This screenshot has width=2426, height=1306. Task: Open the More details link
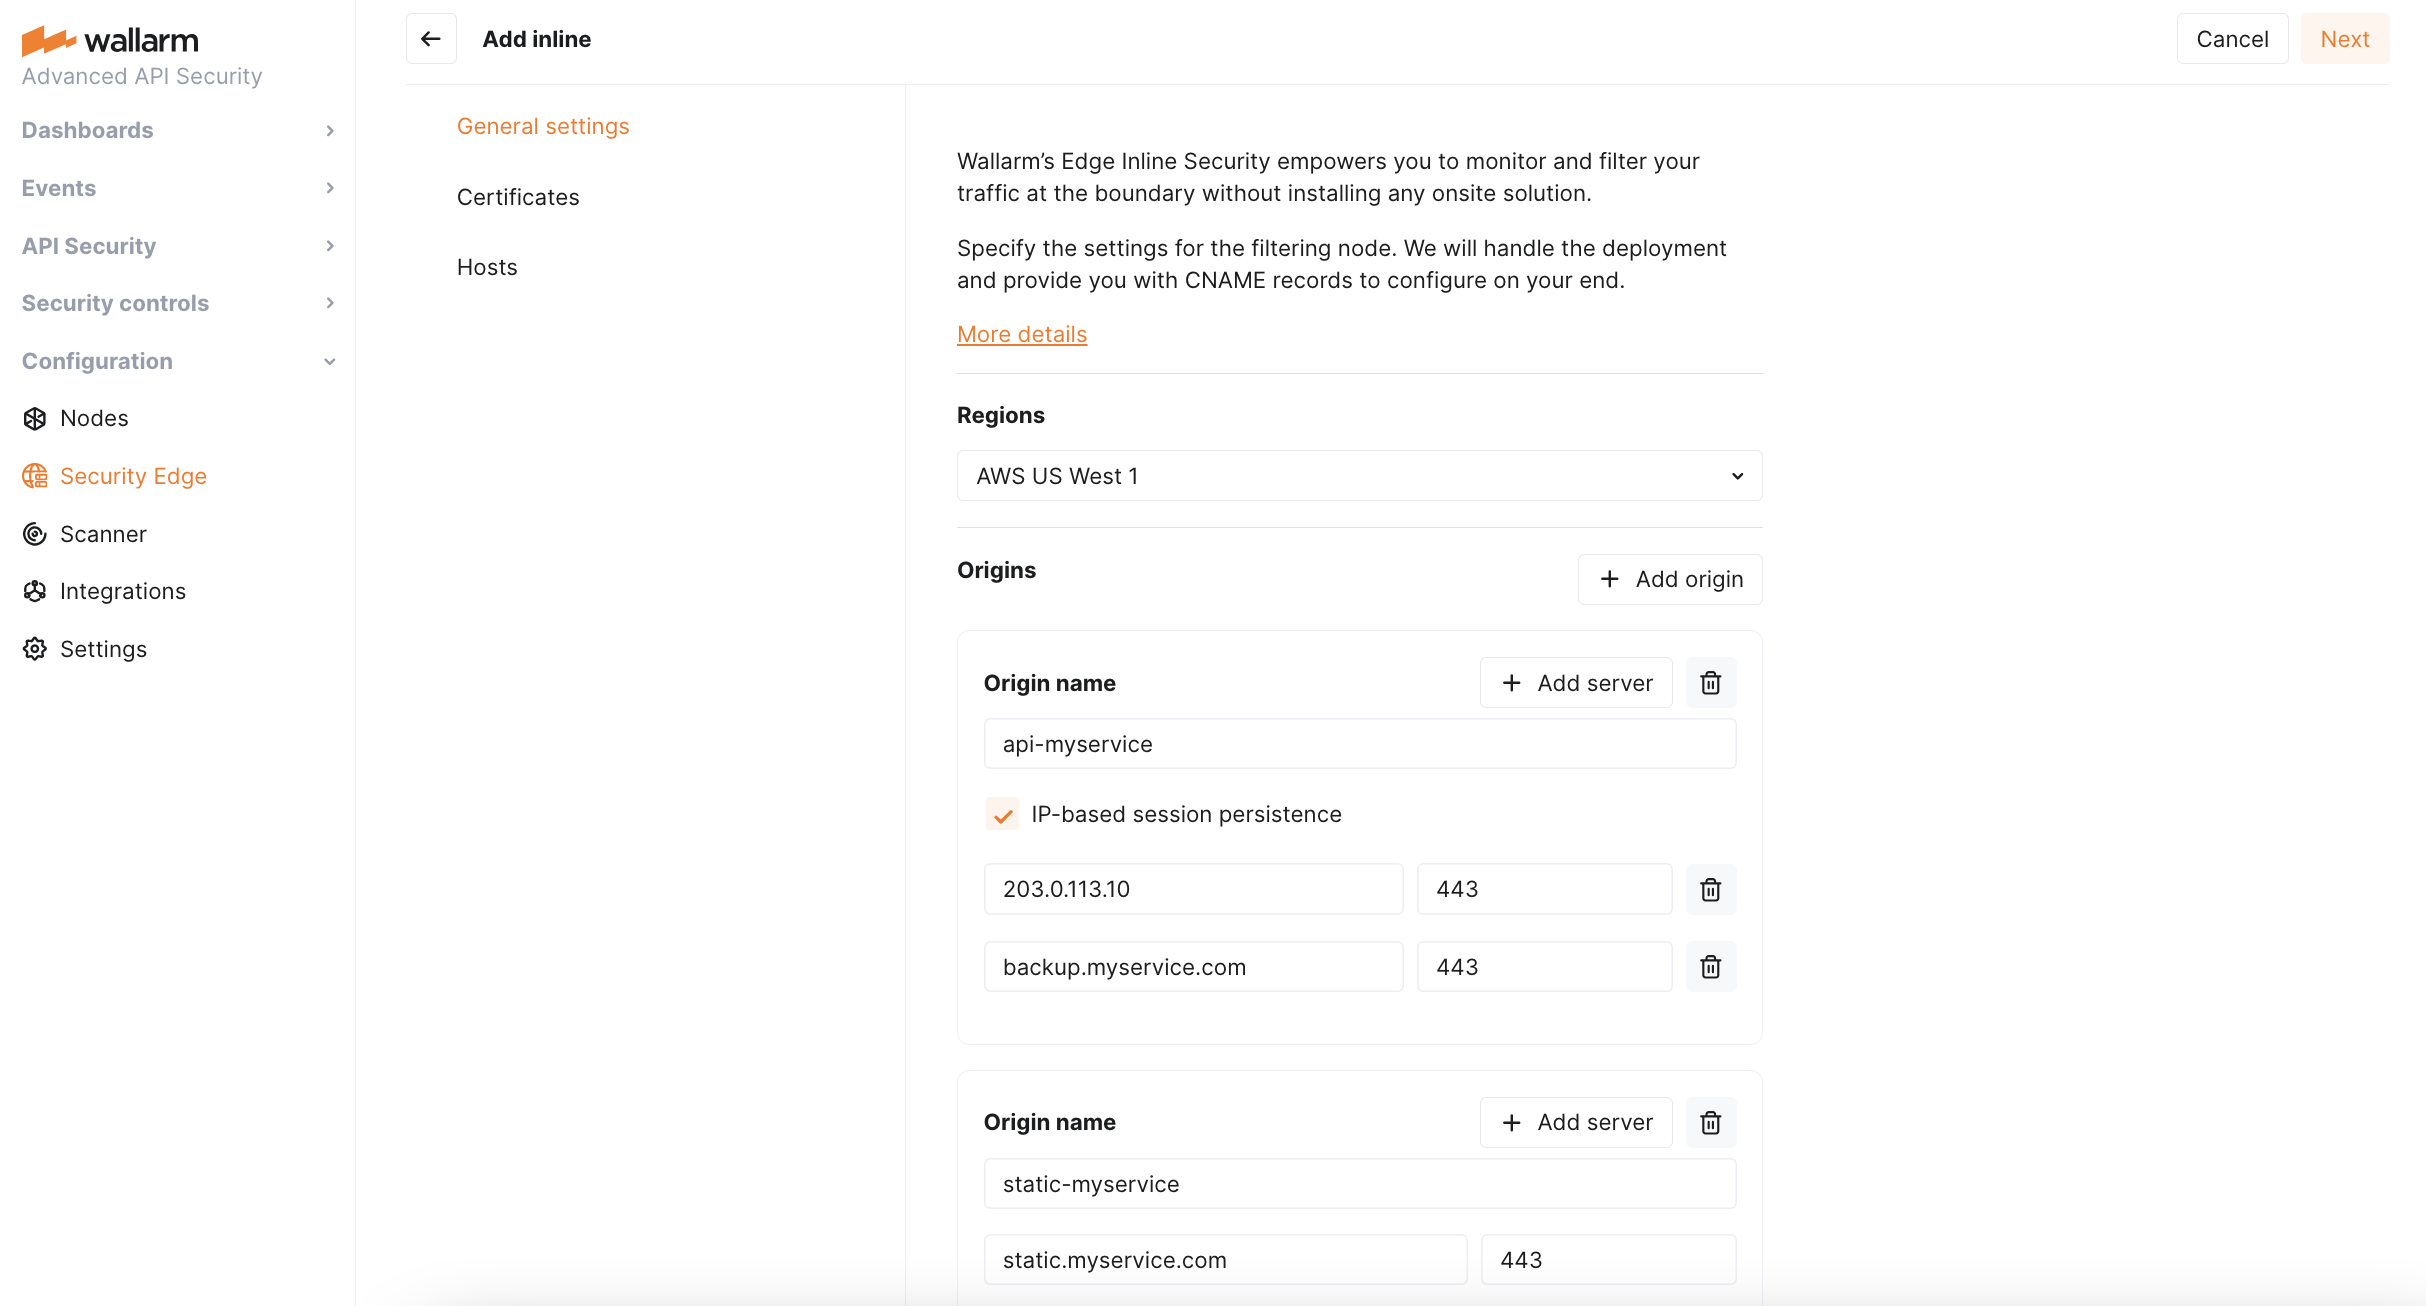coord(1021,334)
